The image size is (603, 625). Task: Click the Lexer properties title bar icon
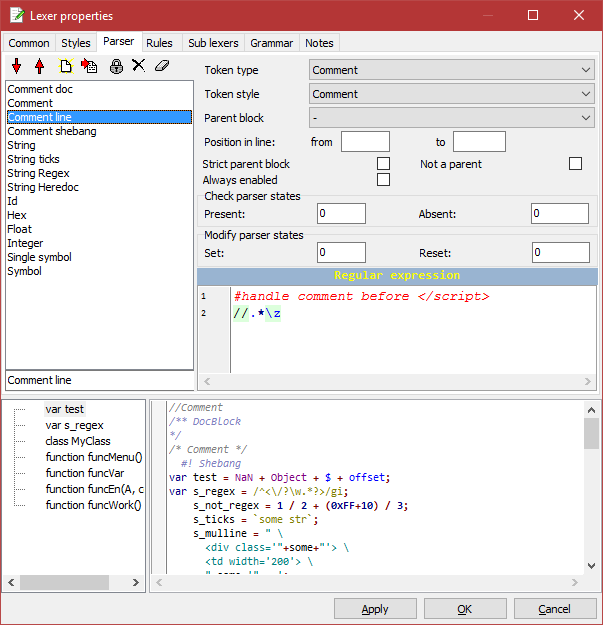pyautogui.click(x=17, y=15)
